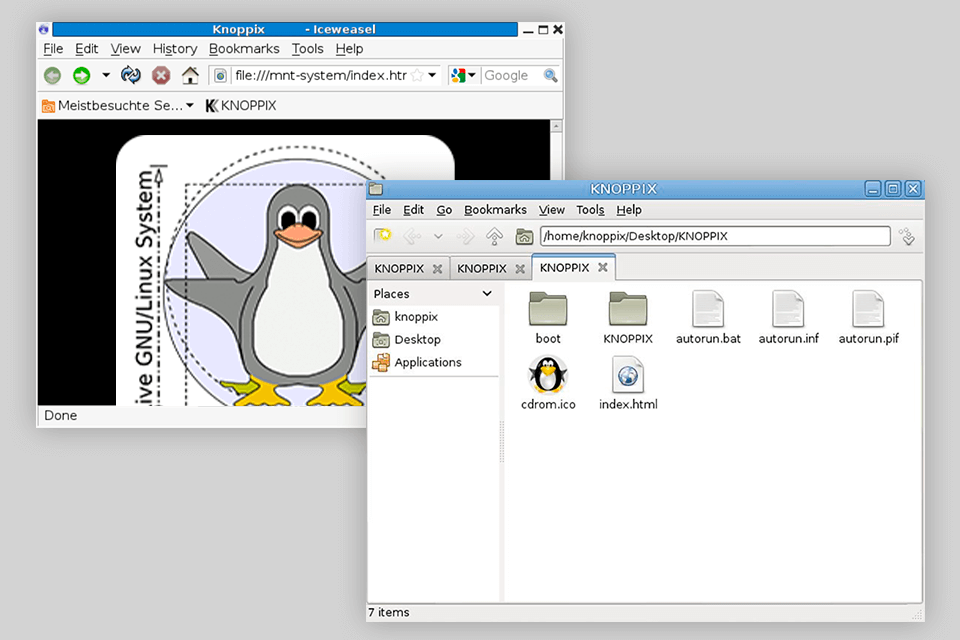Open Edit menu in KNOPPIX file manager

[x=413, y=209]
